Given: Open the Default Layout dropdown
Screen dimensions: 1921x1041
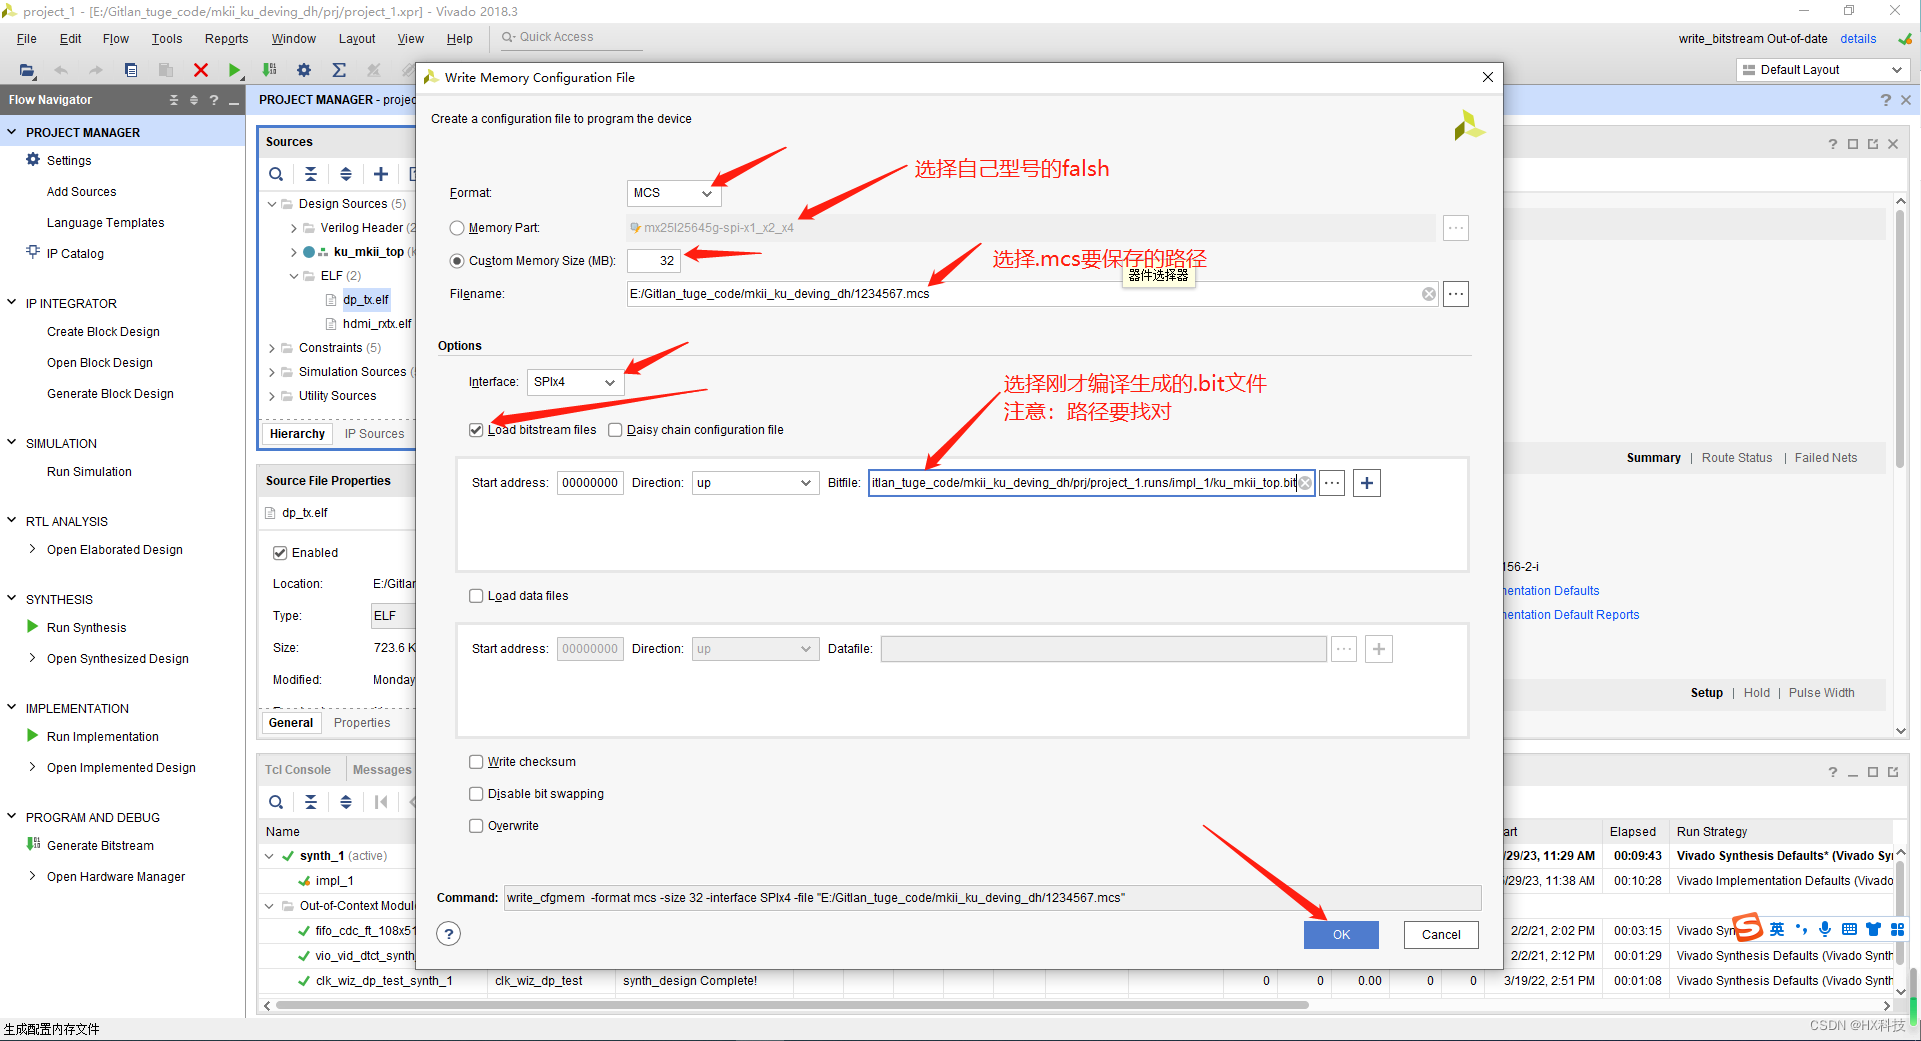Looking at the screenshot, I should tap(1823, 70).
